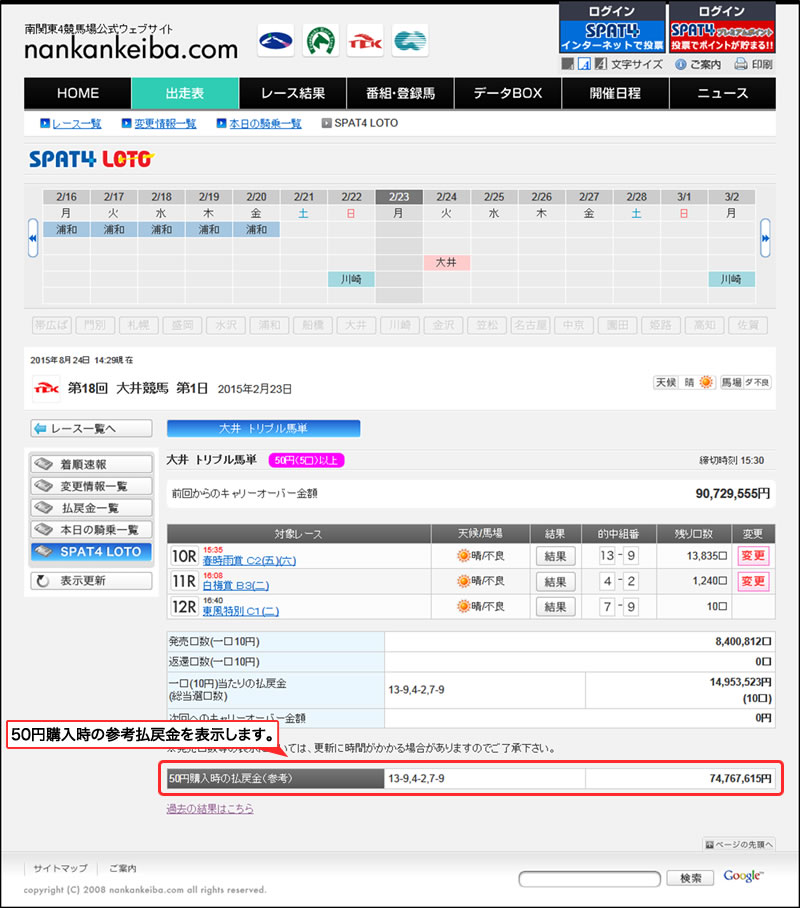Open the レース結果 menu

pyautogui.click(x=293, y=93)
